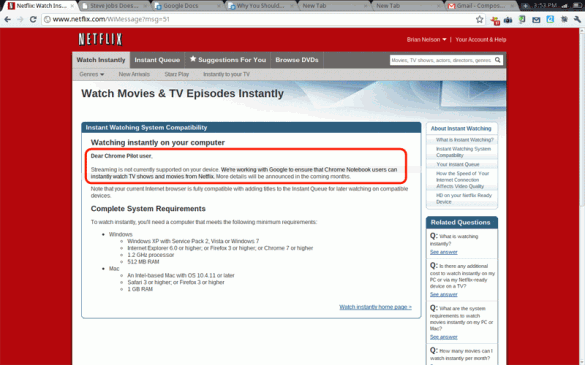Viewport: 585px width, 365px height.
Task: Select Suggestions For You tab
Action: [228, 60]
